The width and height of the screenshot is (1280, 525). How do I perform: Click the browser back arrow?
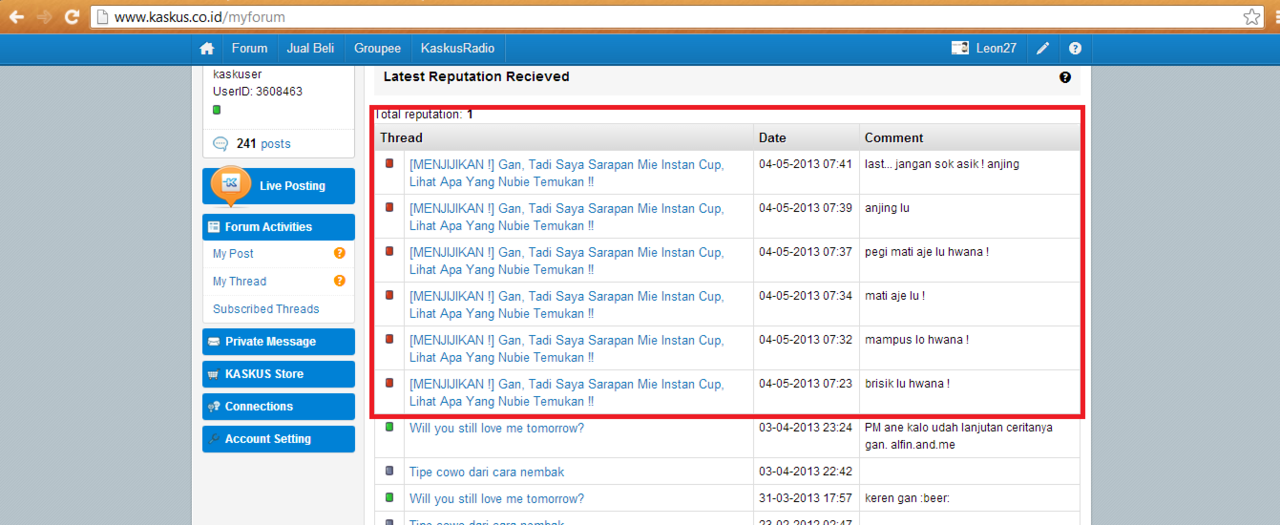(16, 17)
